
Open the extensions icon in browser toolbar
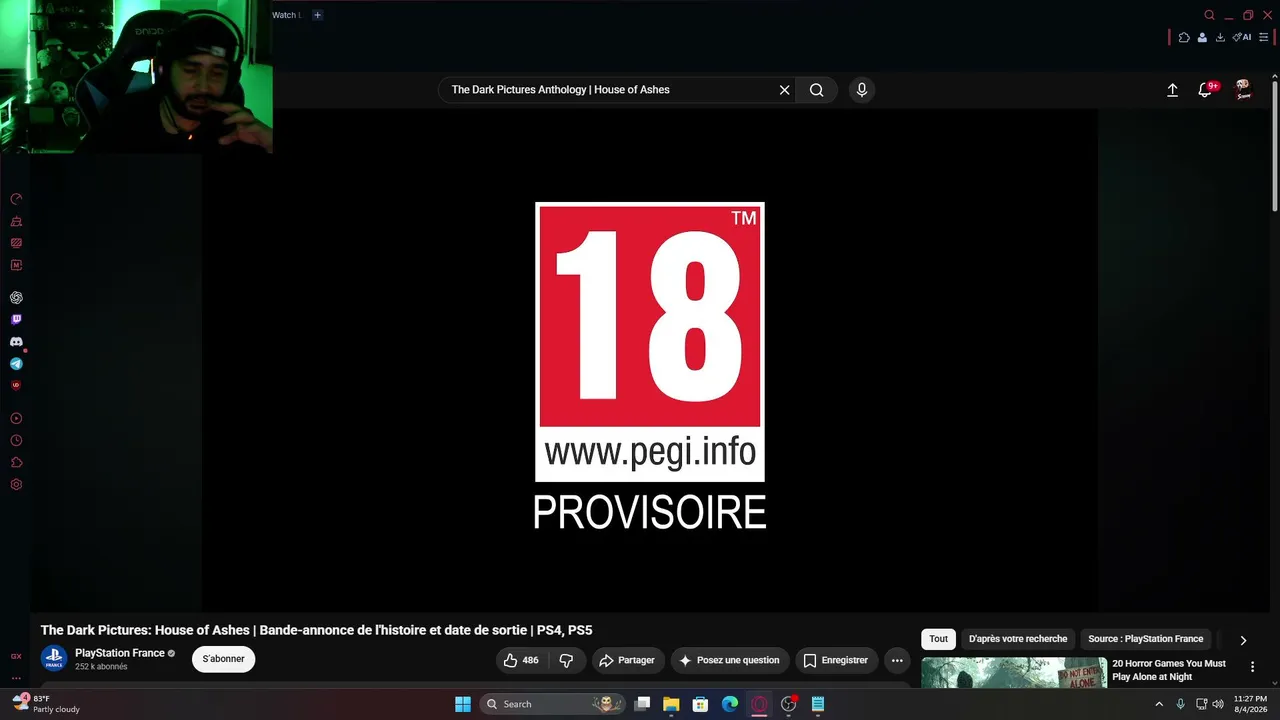(x=1184, y=37)
